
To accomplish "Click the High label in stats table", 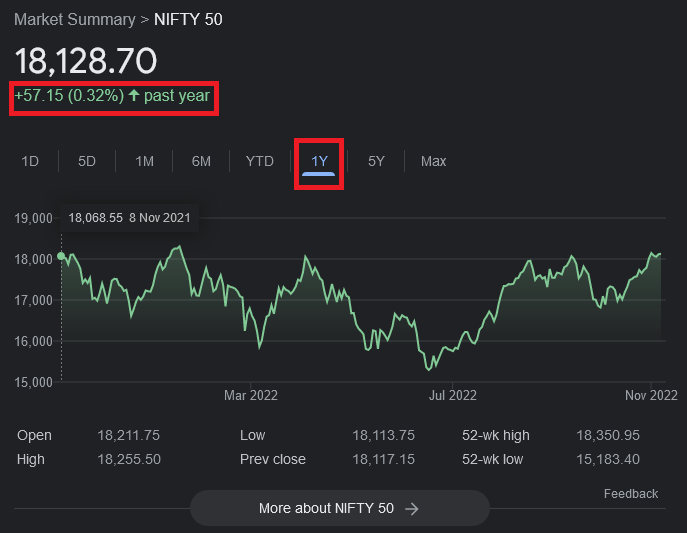I will [x=31, y=459].
